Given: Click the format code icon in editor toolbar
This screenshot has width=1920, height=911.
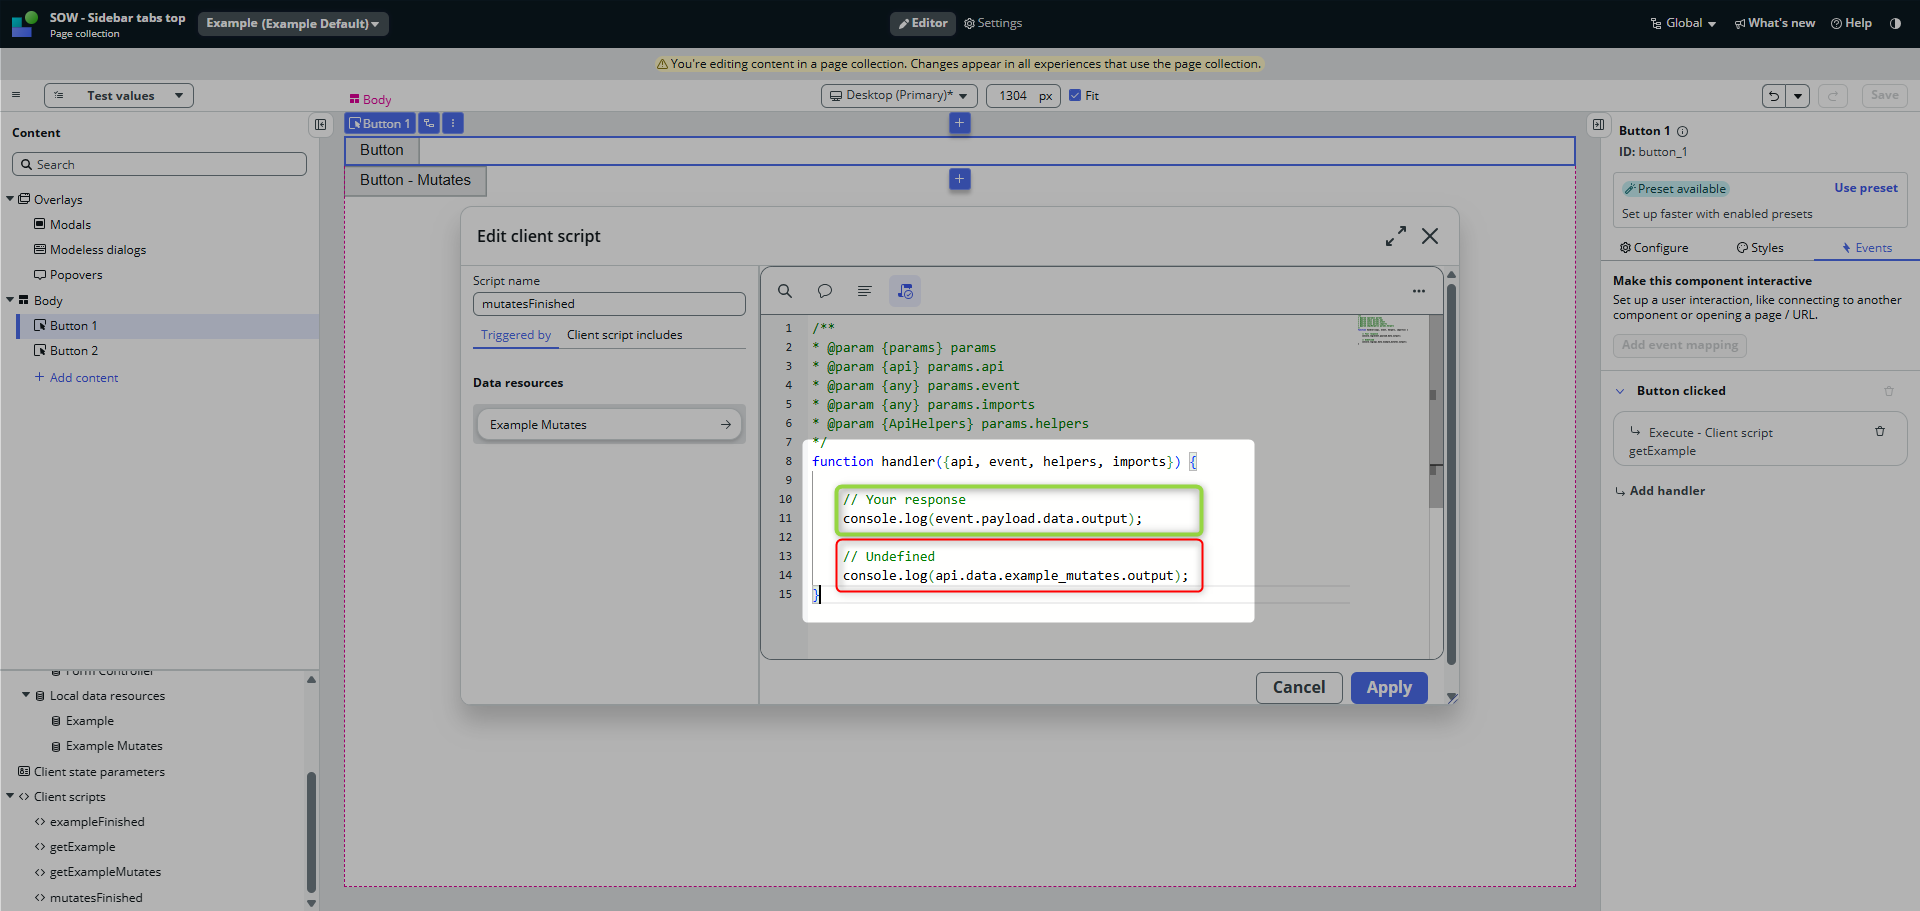Looking at the screenshot, I should pyautogui.click(x=865, y=291).
